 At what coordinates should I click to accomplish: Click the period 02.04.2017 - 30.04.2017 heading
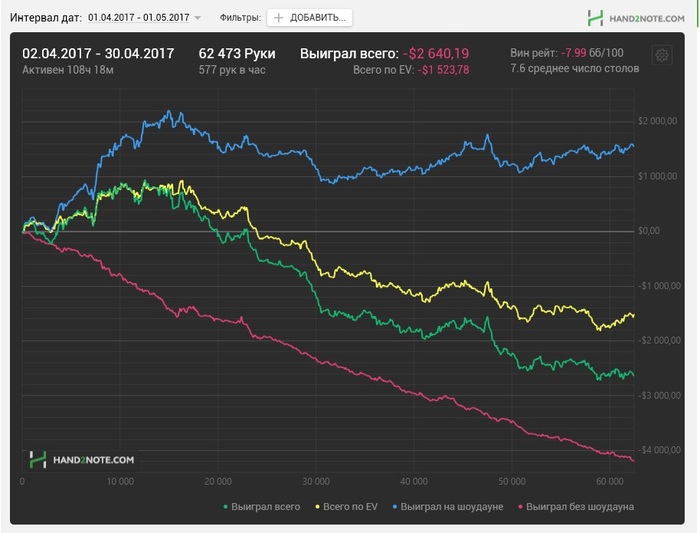click(x=98, y=54)
